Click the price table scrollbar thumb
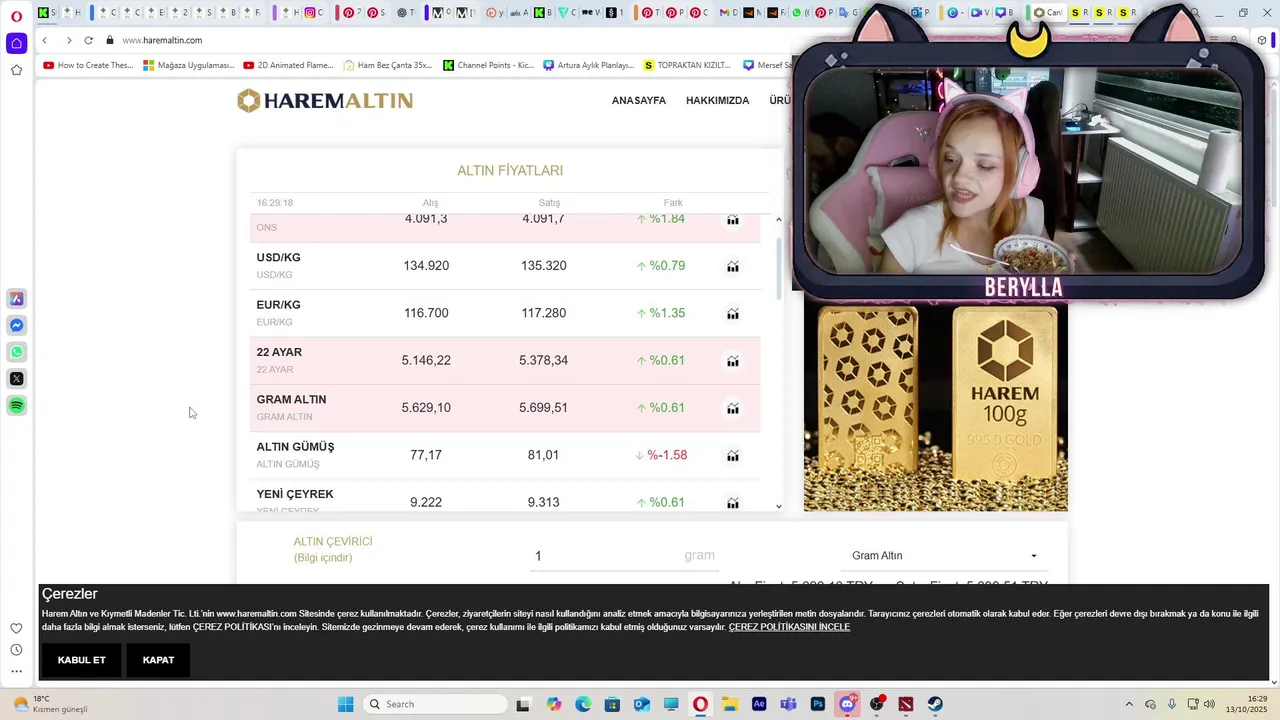The image size is (1280, 720). click(x=779, y=268)
